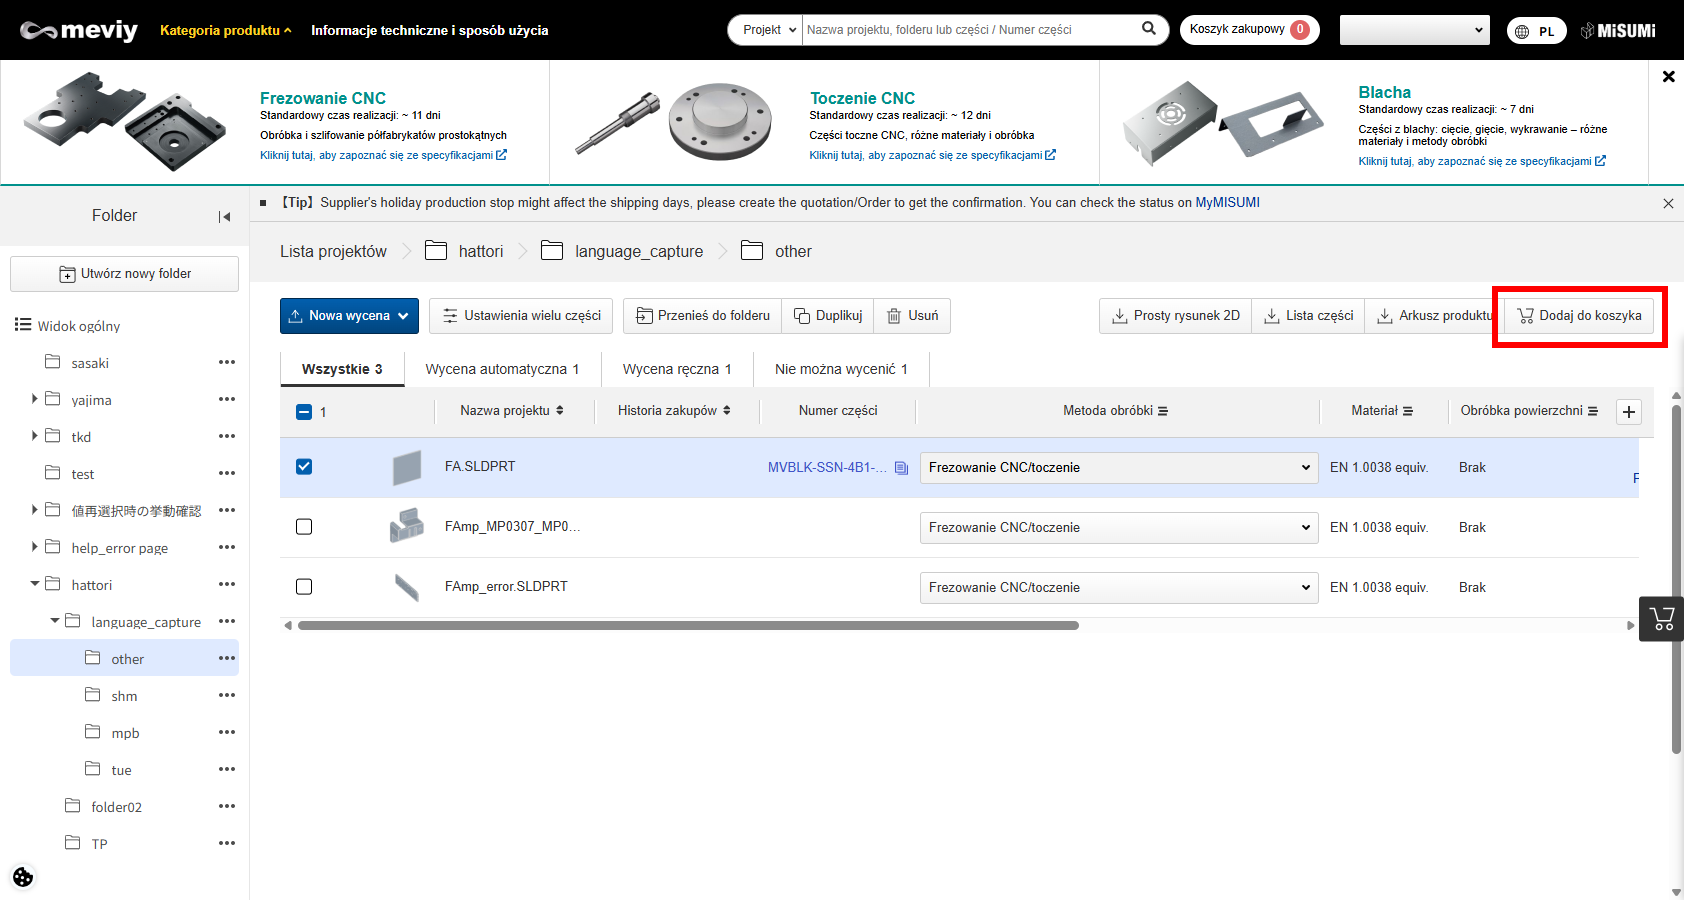Open processing method dropdown for FAmp_error.SLDPRT
This screenshot has width=1684, height=900.
[x=1118, y=587]
